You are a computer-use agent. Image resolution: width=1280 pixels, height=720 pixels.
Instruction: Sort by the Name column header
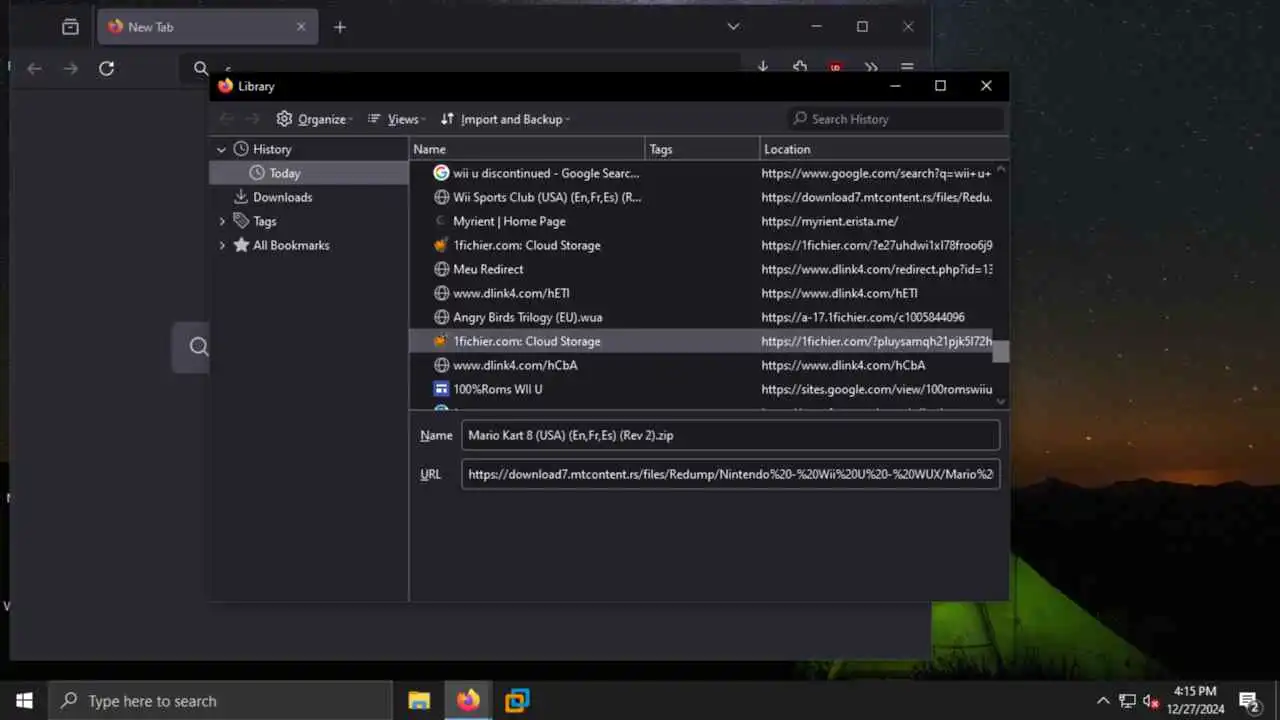pyautogui.click(x=527, y=149)
